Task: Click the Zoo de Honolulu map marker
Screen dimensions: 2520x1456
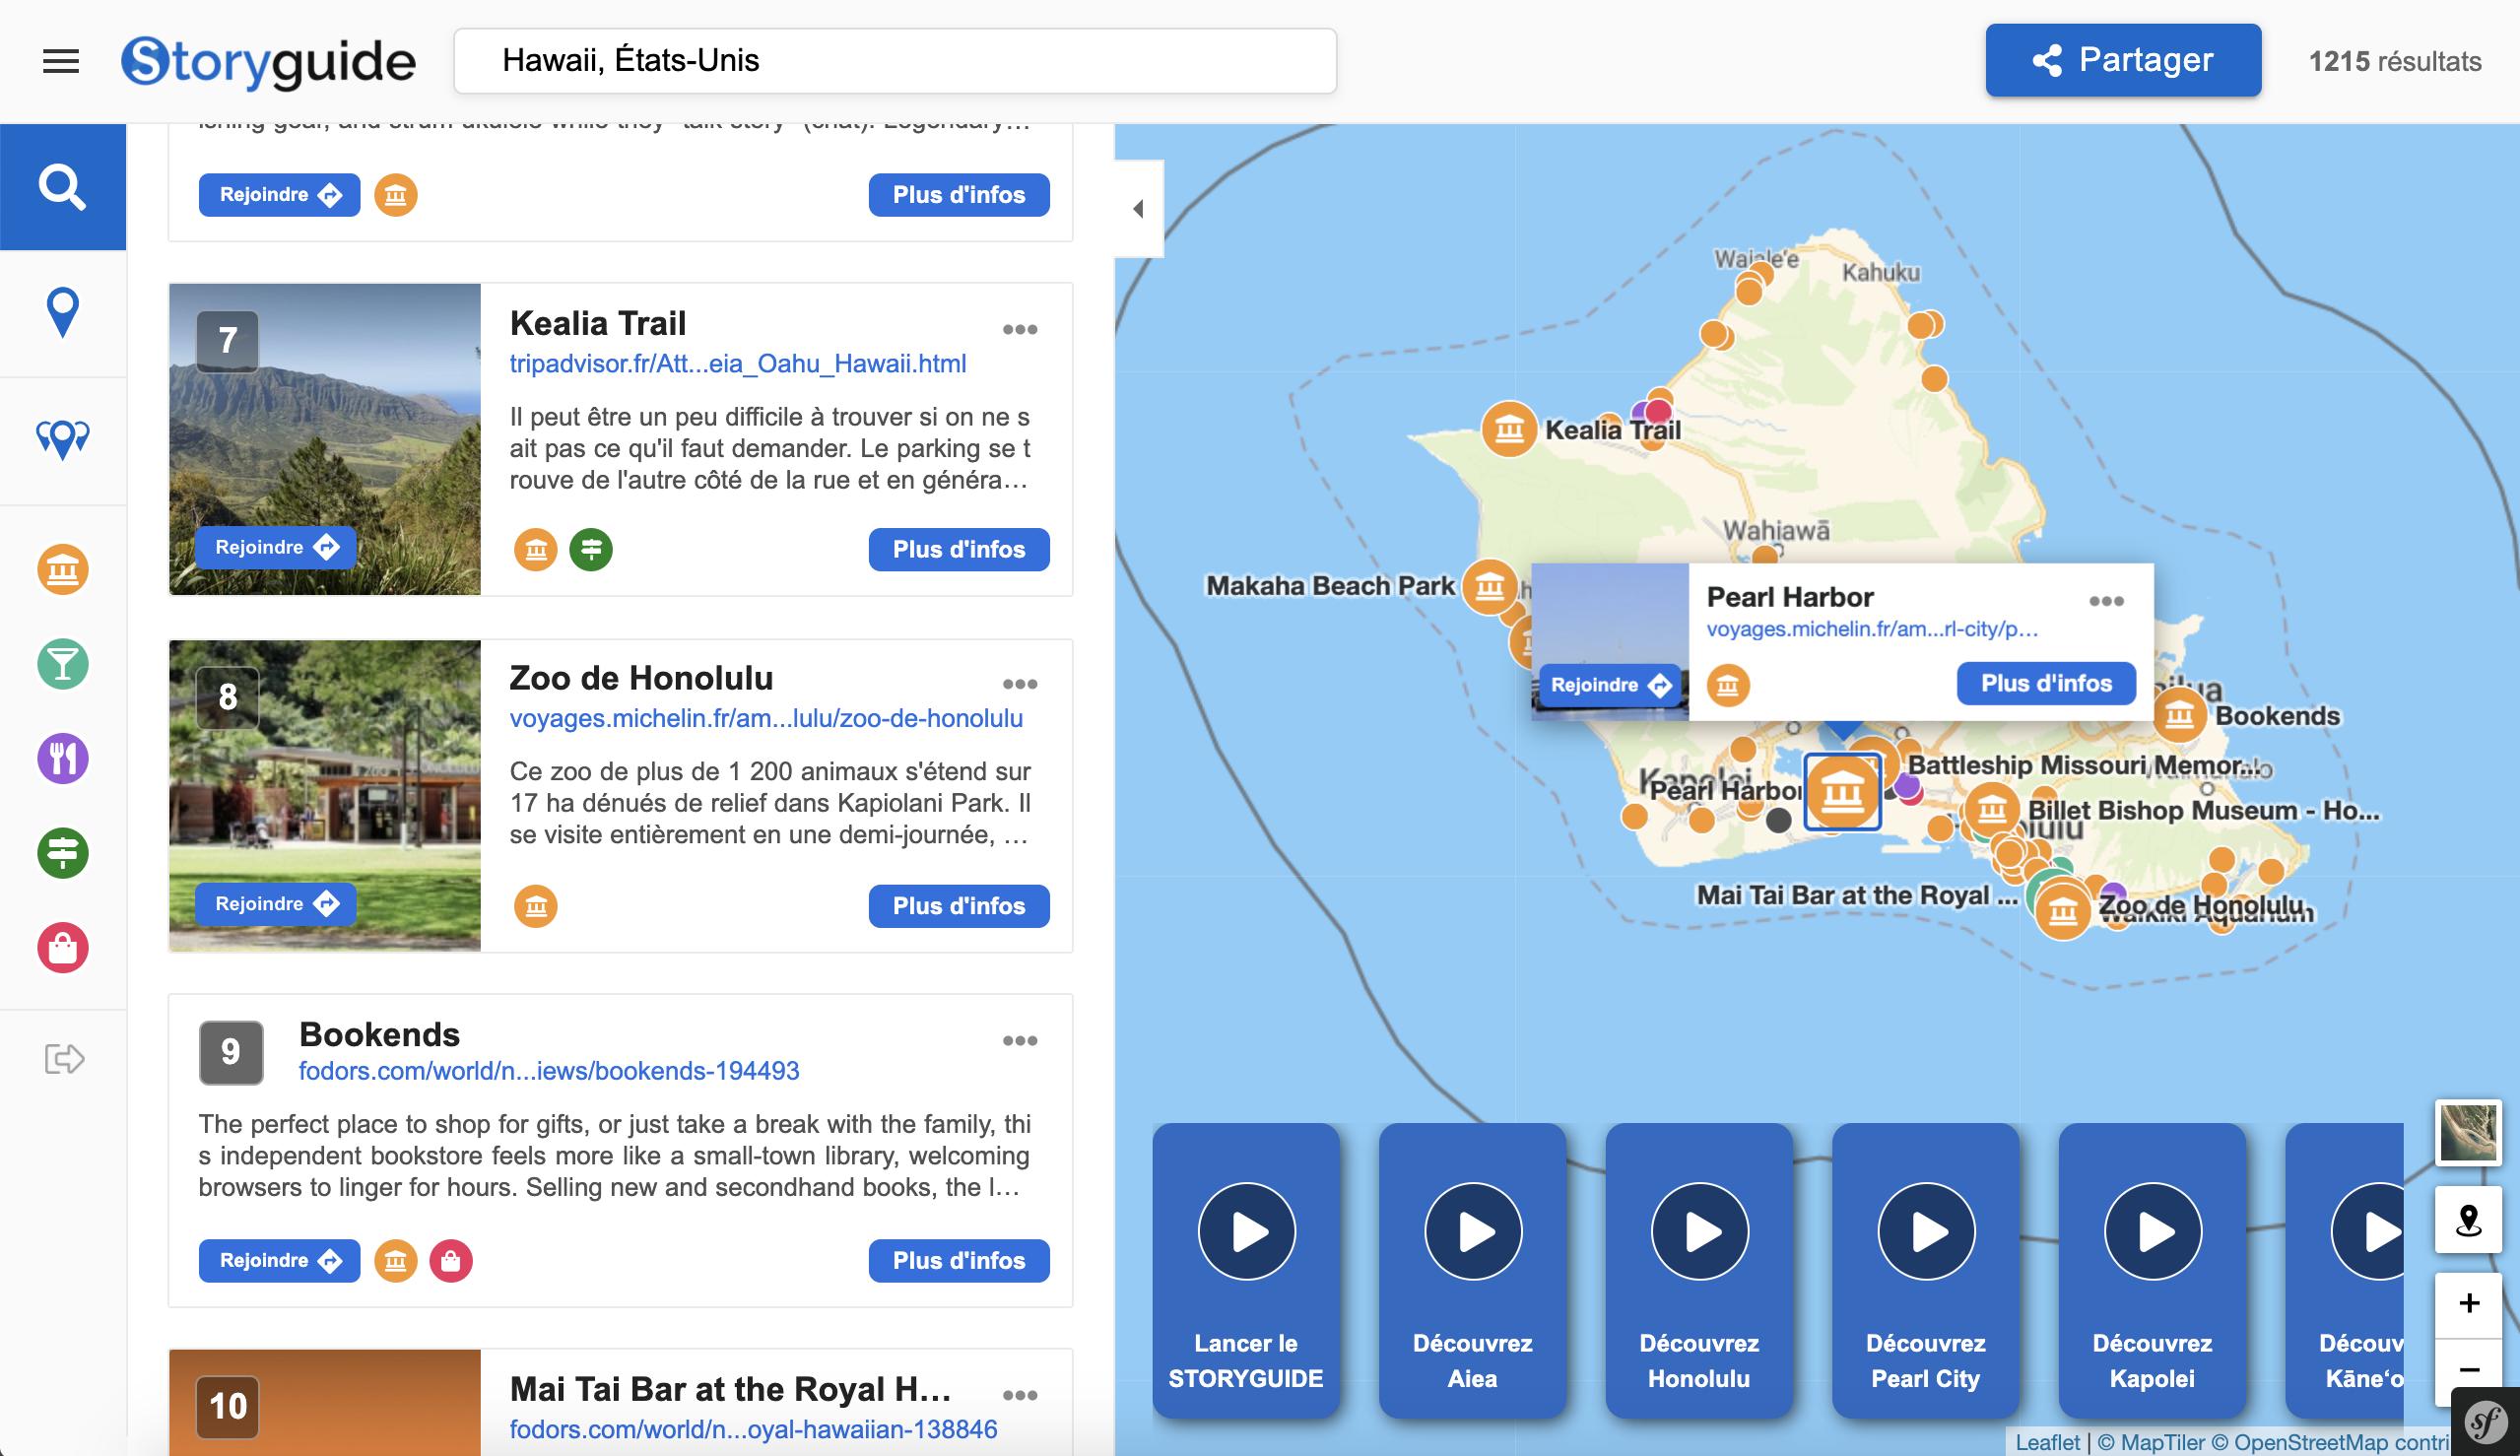Action: coord(2062,911)
